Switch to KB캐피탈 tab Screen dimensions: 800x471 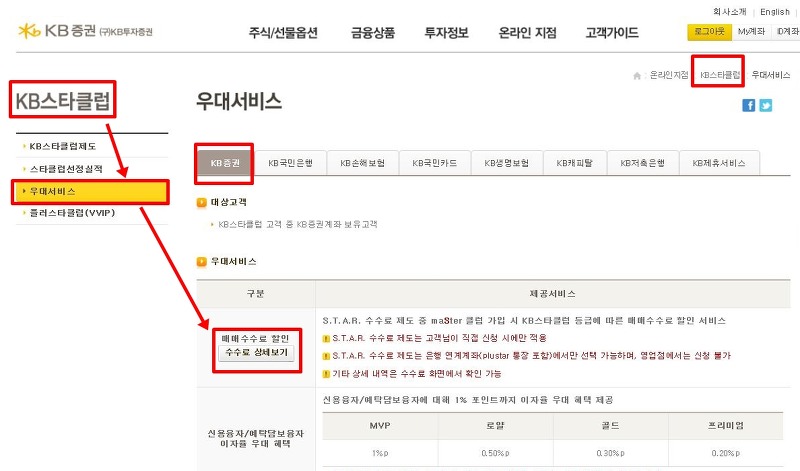pyautogui.click(x=574, y=163)
